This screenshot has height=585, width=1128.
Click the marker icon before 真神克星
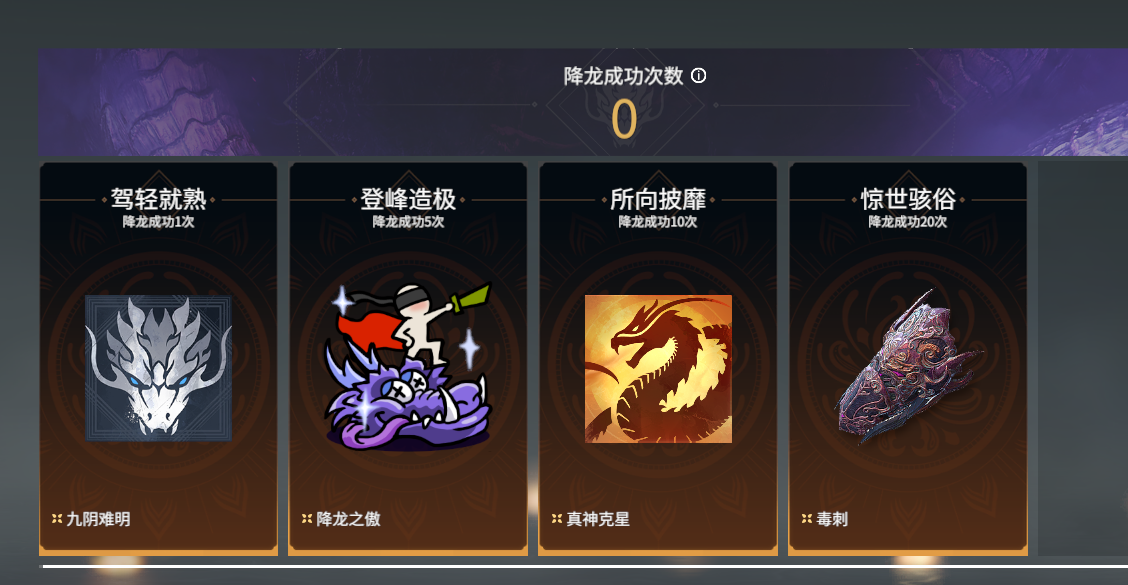point(557,518)
